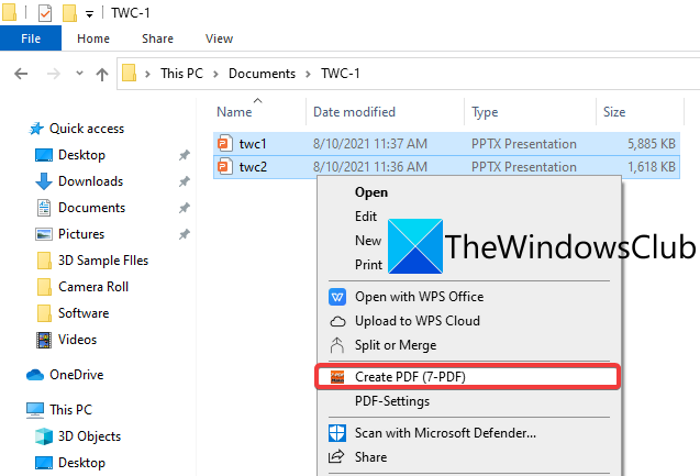Click the WPS Office icon in context menu
This screenshot has height=476, width=700.
pos(337,297)
